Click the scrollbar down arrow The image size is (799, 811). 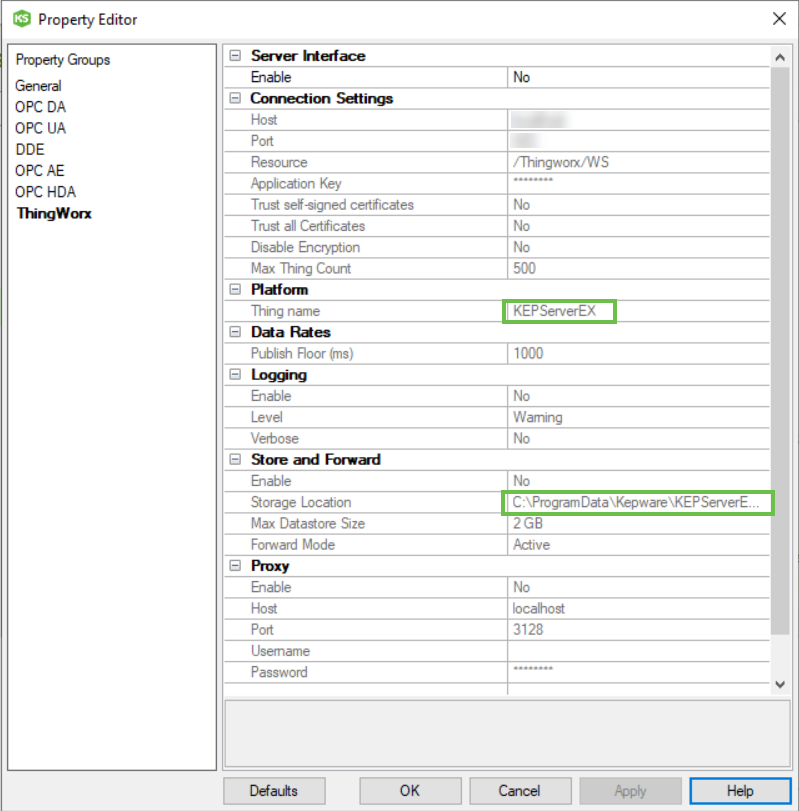click(x=781, y=684)
